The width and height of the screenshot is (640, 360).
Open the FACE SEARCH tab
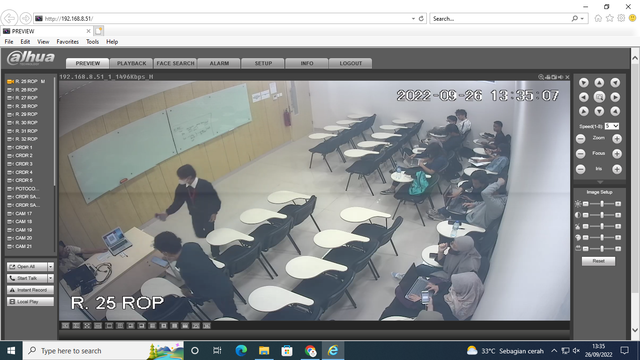[x=176, y=63]
